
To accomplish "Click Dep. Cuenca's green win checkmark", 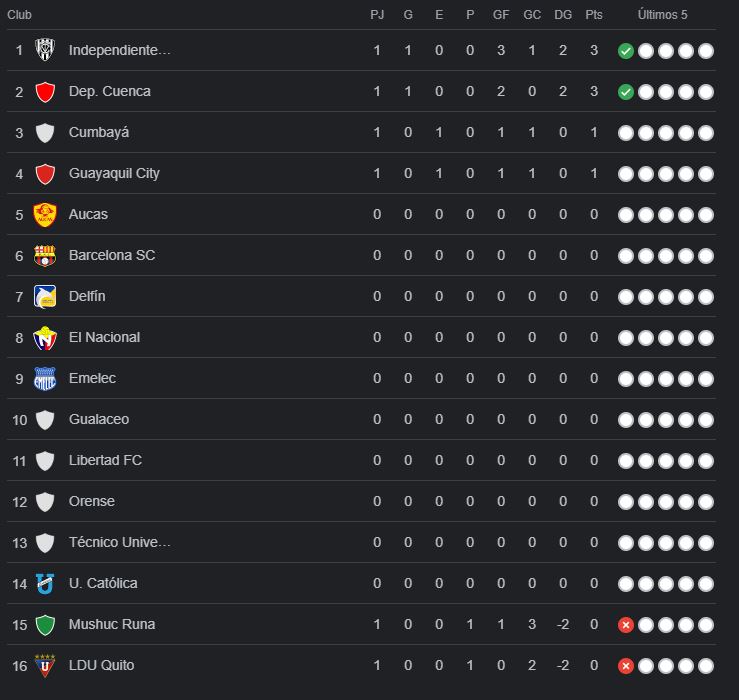I will tap(626, 92).
